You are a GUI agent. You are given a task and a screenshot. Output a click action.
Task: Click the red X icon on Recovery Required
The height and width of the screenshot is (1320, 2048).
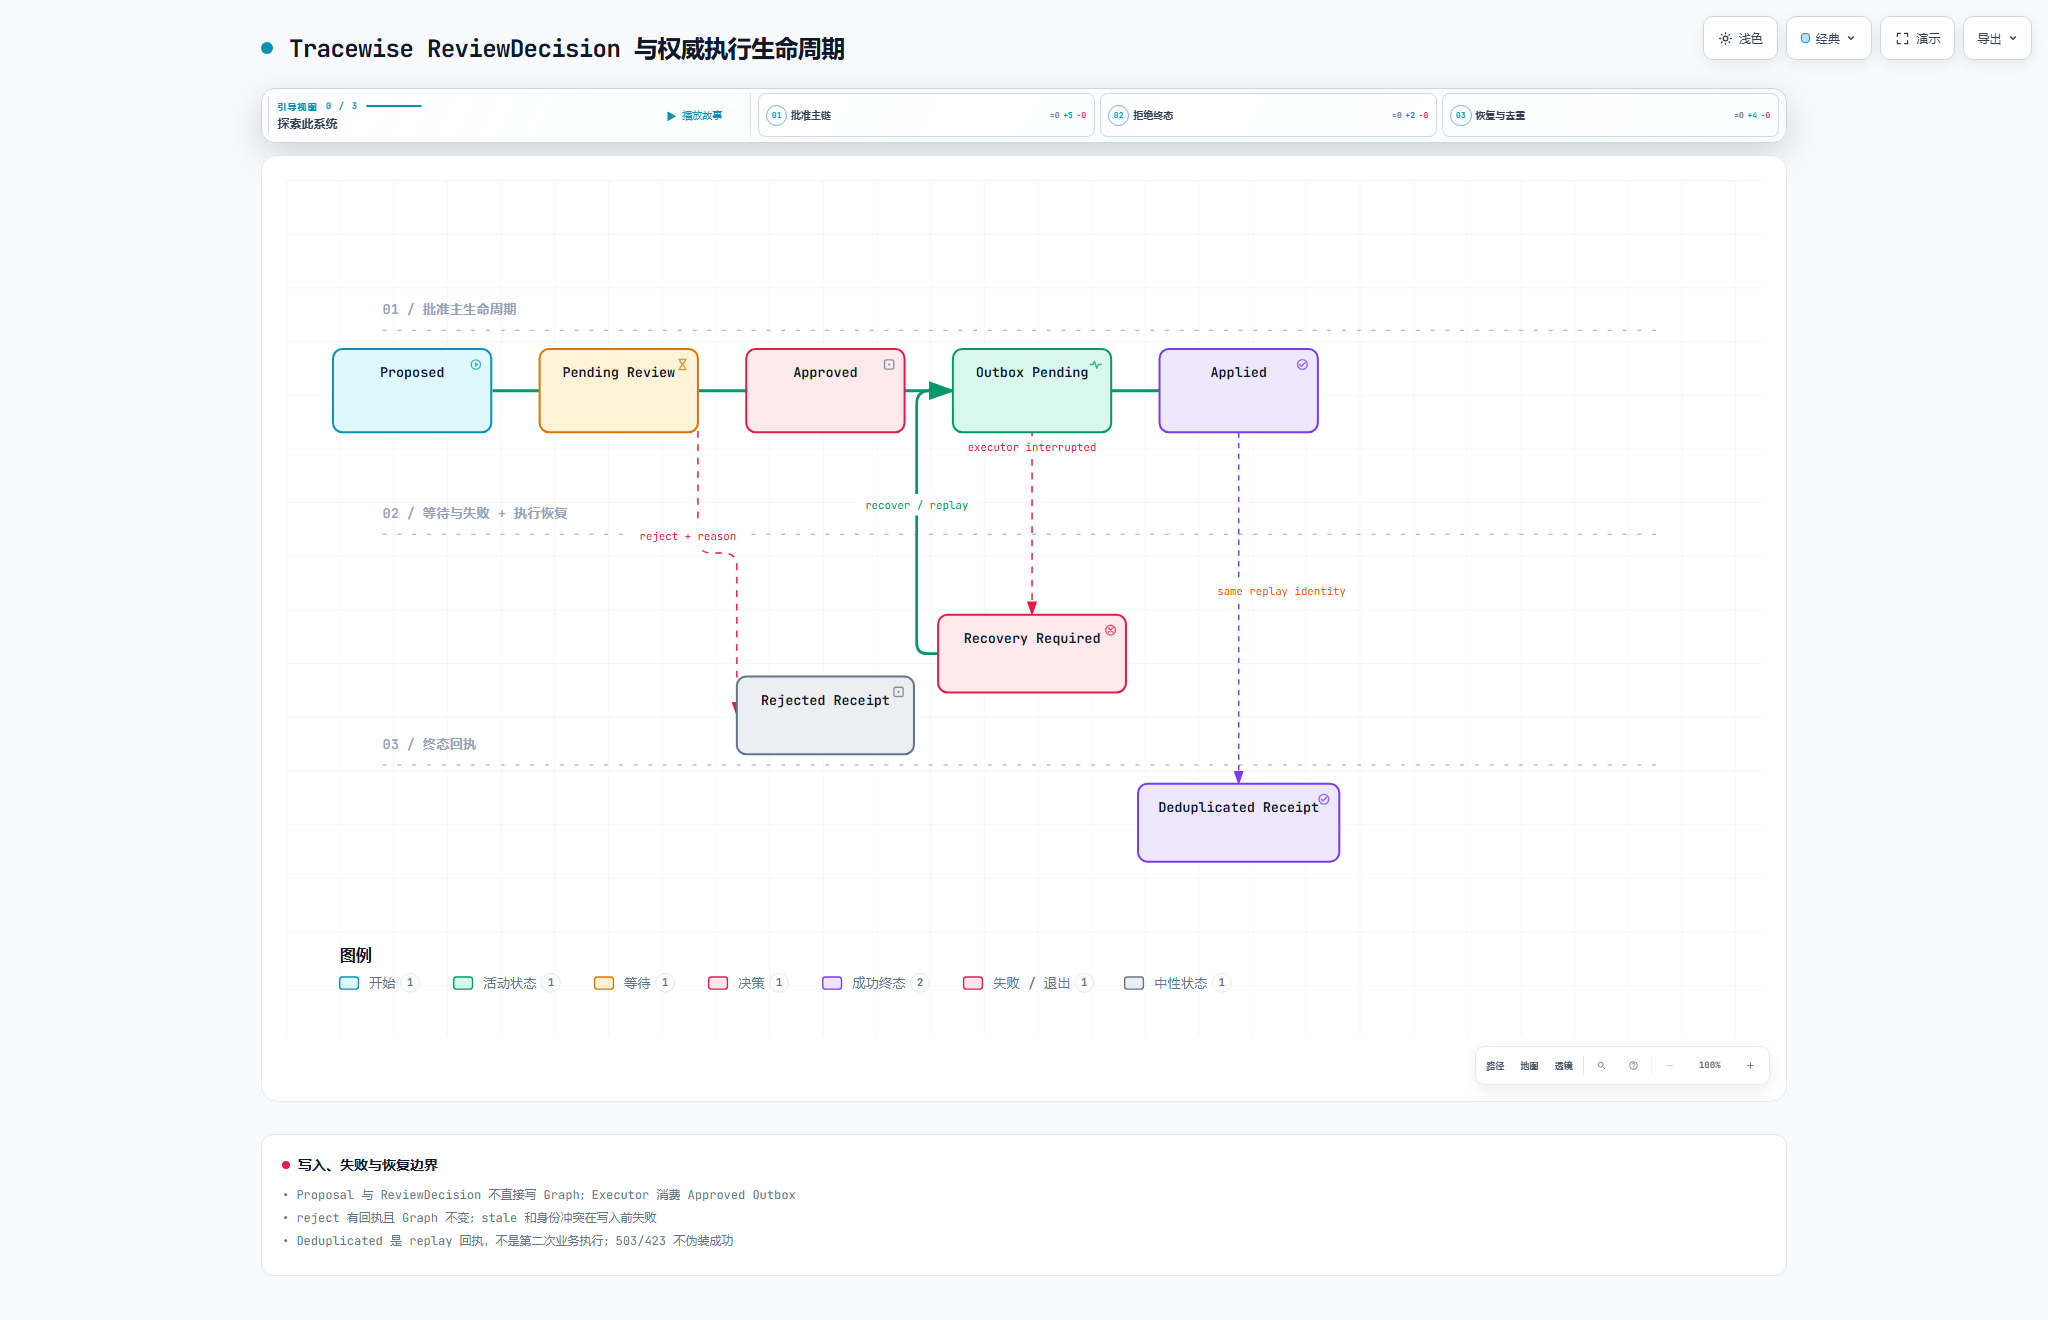1110,630
